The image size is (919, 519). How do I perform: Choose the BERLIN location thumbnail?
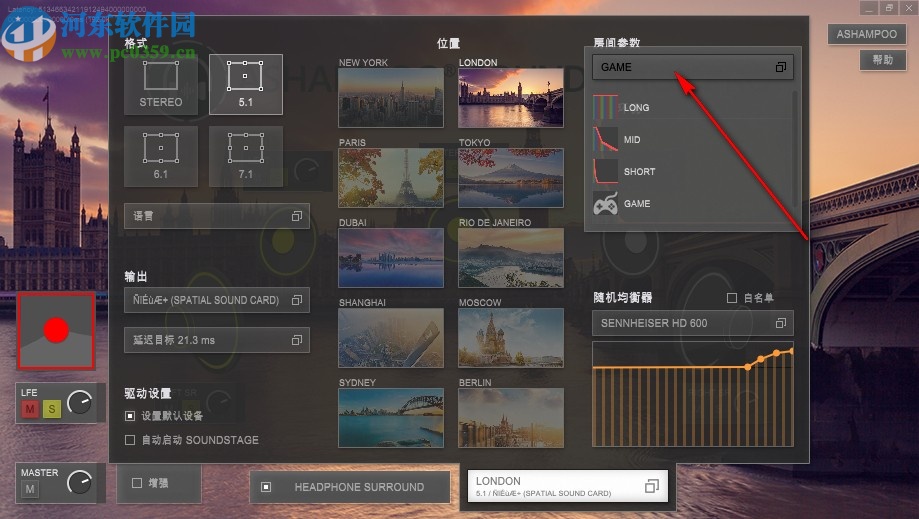point(510,418)
